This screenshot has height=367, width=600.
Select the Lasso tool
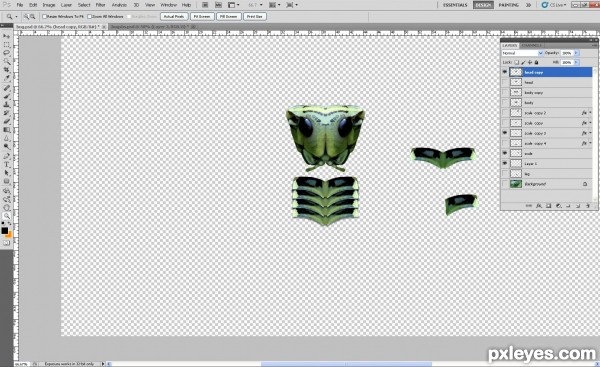[x=7, y=53]
